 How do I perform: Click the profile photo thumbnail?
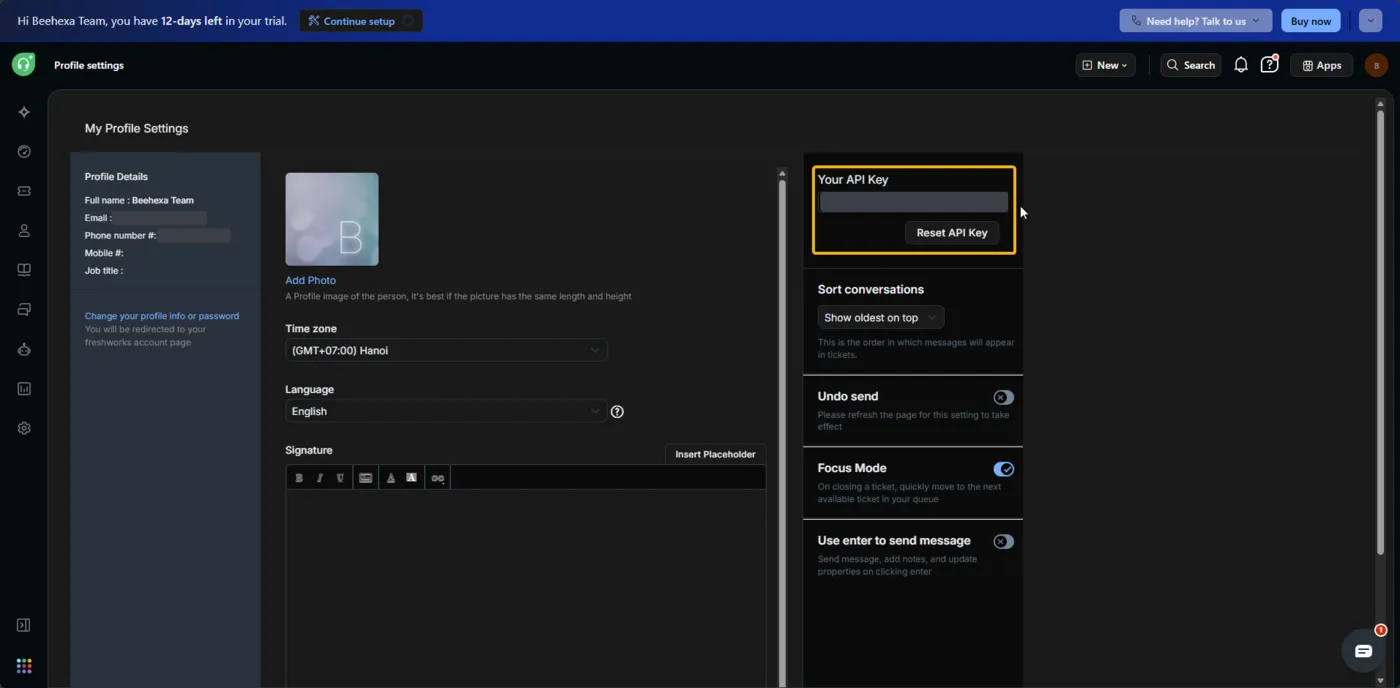pyautogui.click(x=332, y=219)
